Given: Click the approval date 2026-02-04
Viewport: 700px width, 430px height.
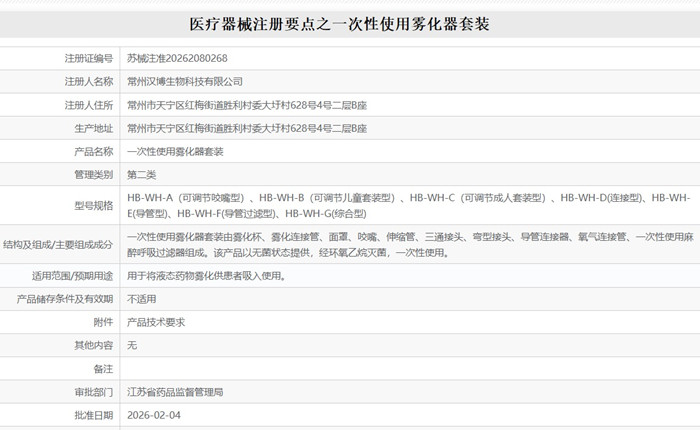Looking at the screenshot, I should [x=154, y=416].
